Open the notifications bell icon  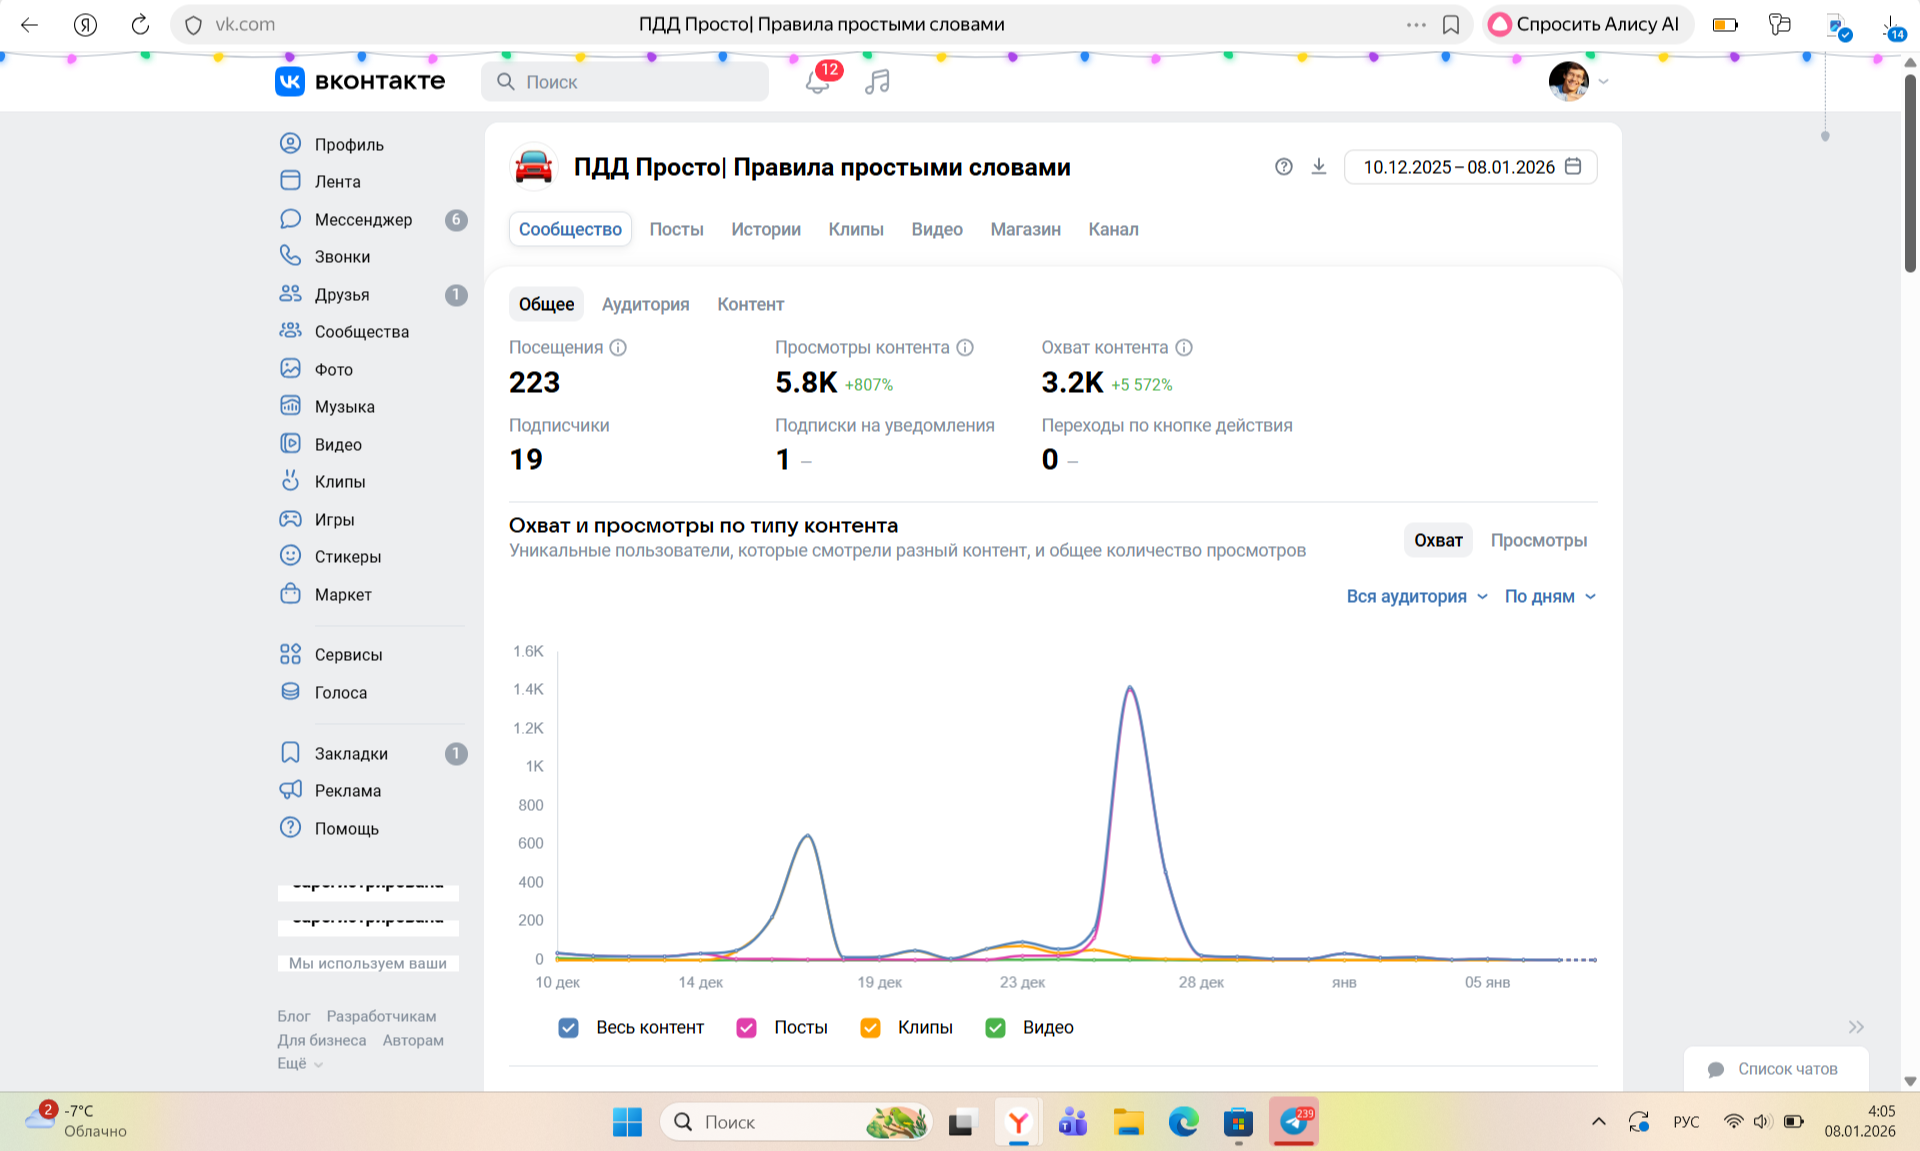[817, 82]
